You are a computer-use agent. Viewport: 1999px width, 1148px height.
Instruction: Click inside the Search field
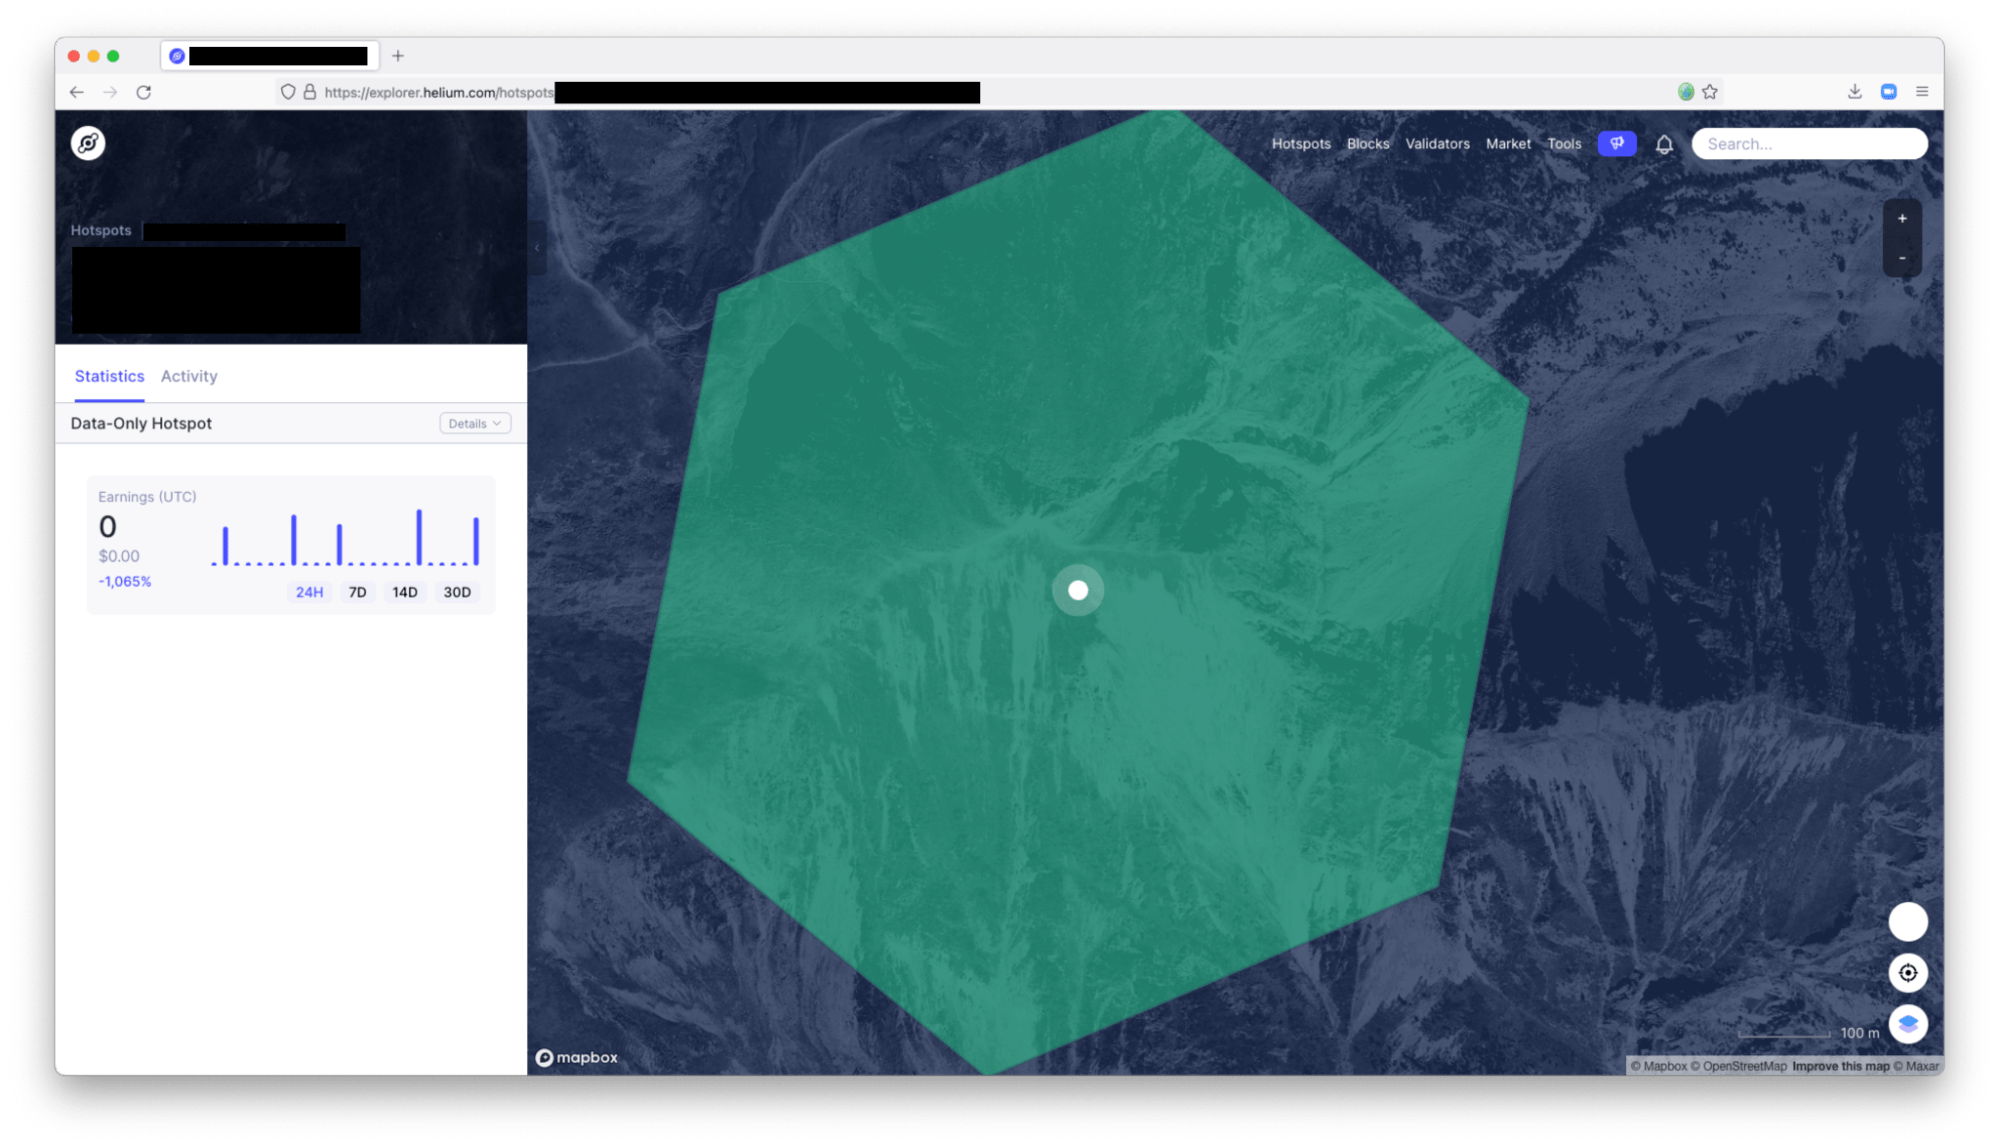(x=1808, y=143)
